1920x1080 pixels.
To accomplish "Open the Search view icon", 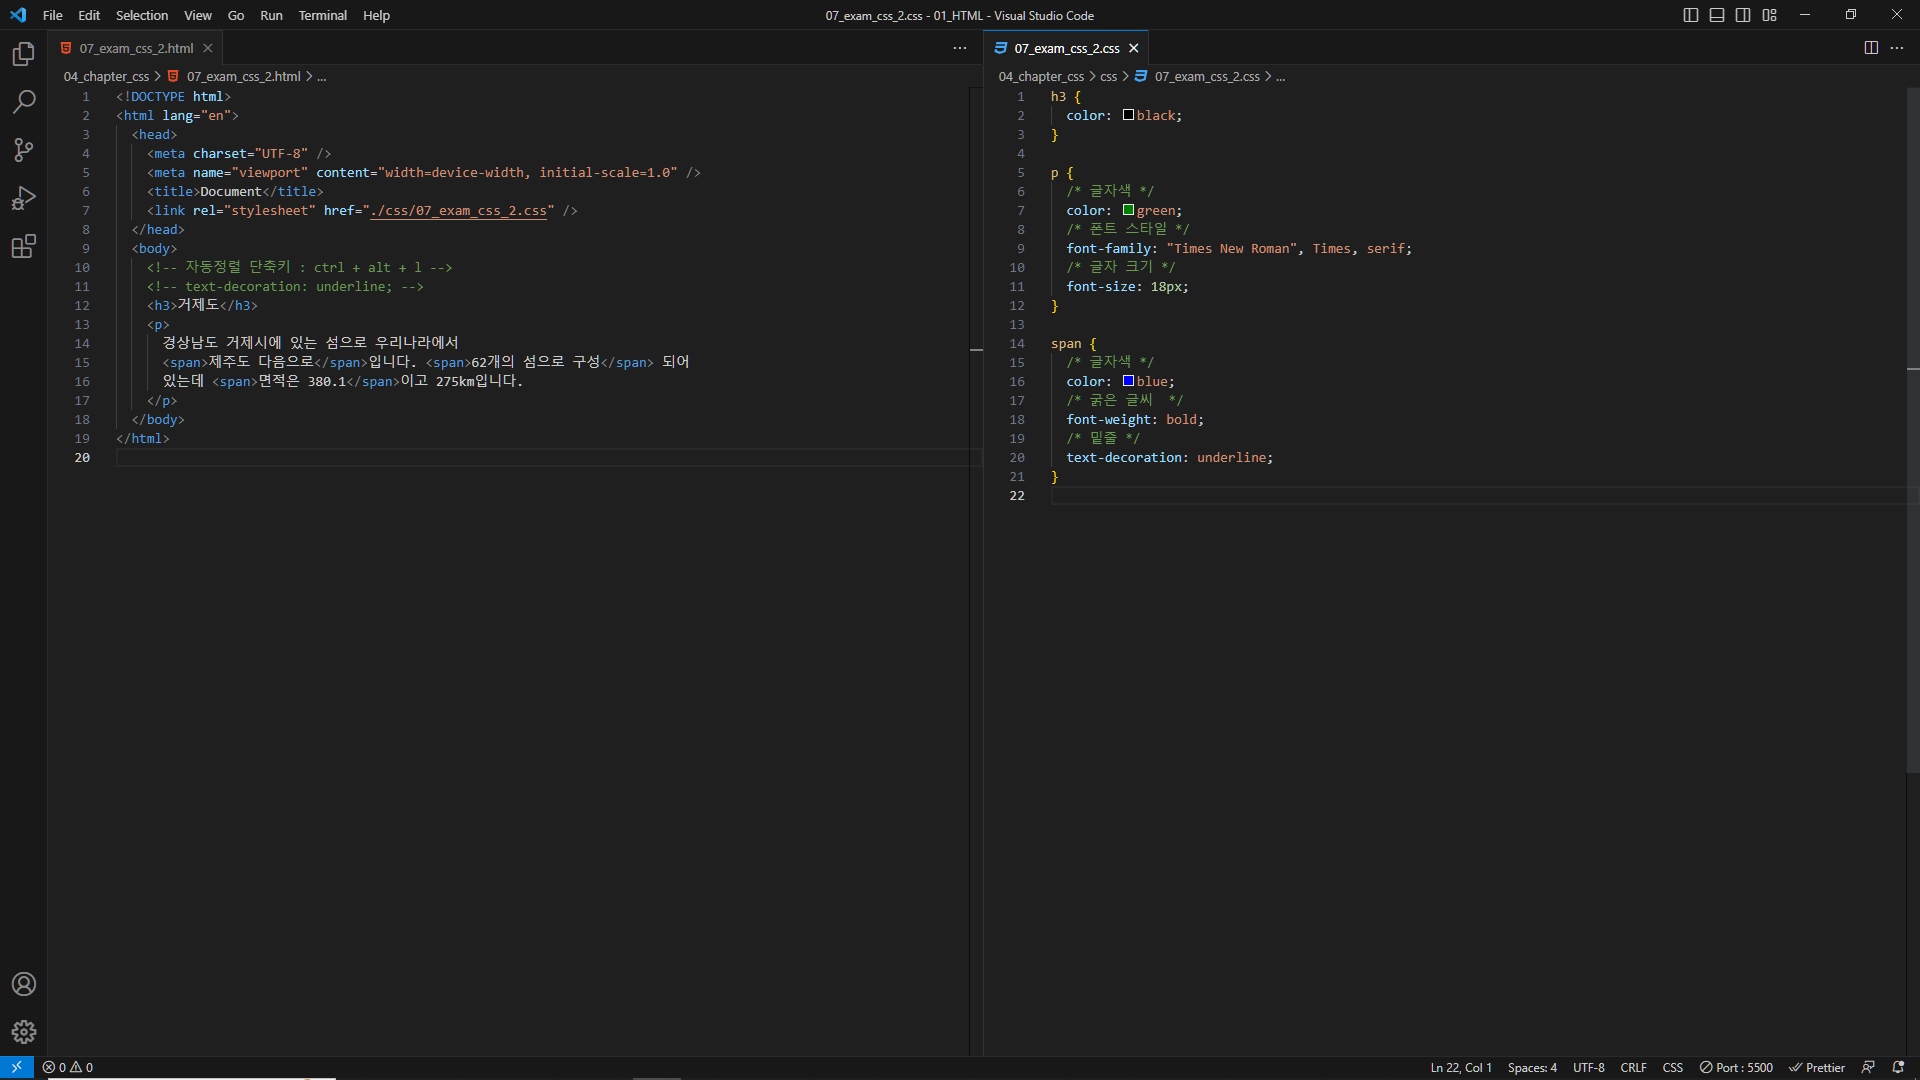I will [x=24, y=102].
